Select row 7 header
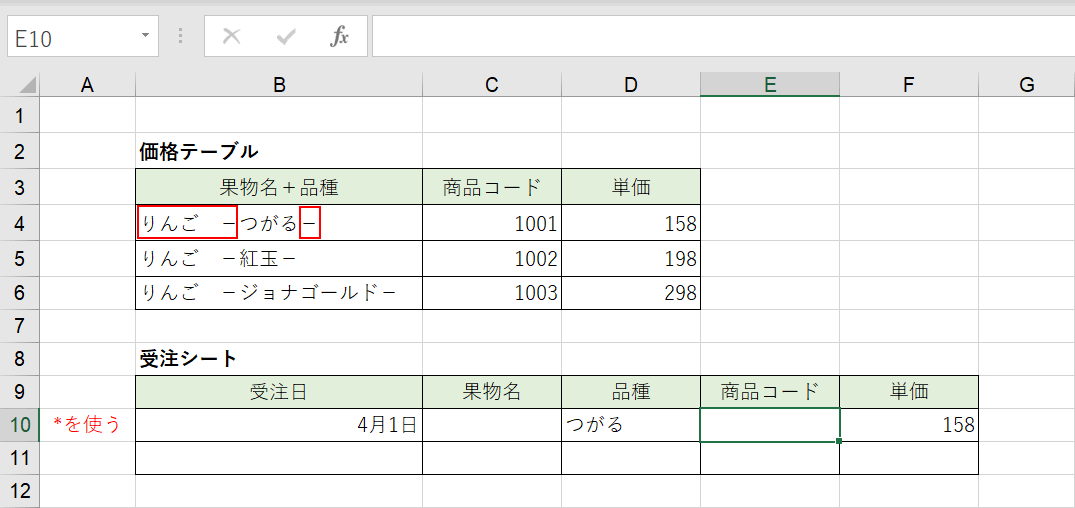Image resolution: width=1075 pixels, height=508 pixels. tap(19, 326)
